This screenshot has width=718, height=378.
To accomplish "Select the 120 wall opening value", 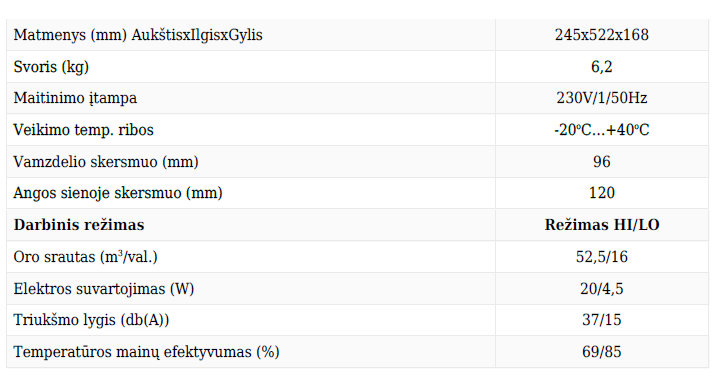I will (x=602, y=193).
